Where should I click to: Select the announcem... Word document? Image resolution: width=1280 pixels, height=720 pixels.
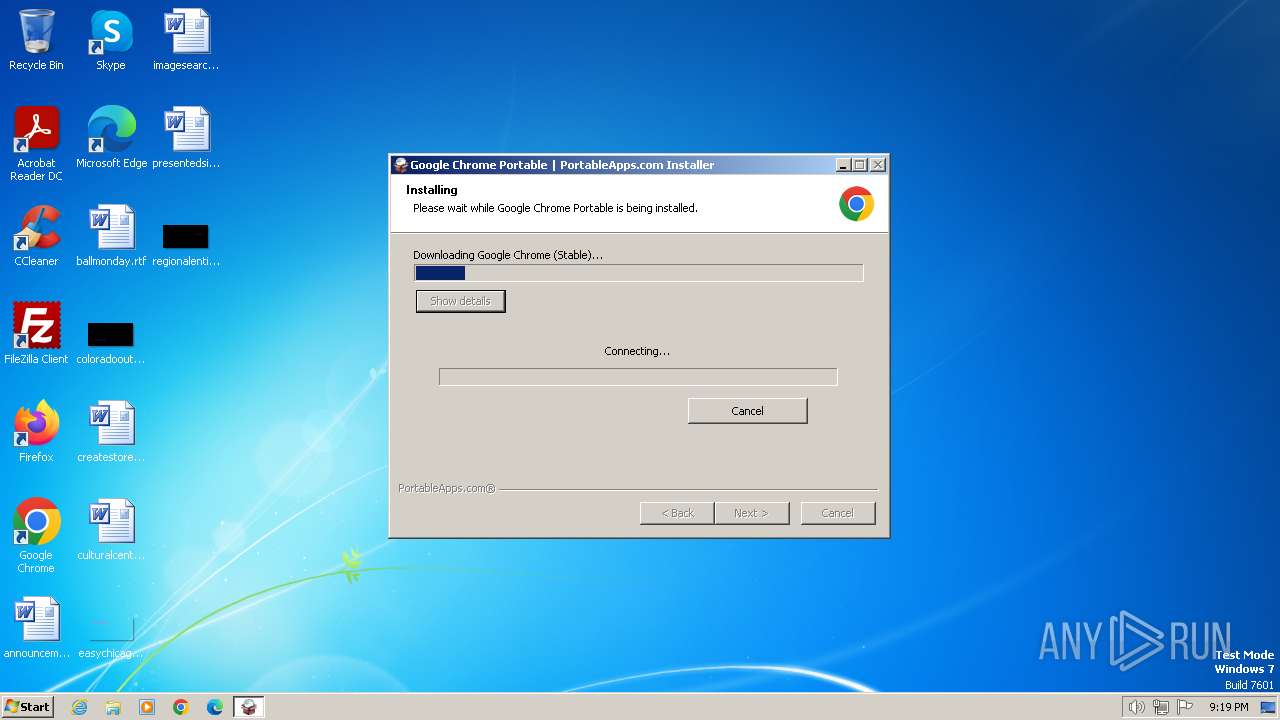coord(36,627)
